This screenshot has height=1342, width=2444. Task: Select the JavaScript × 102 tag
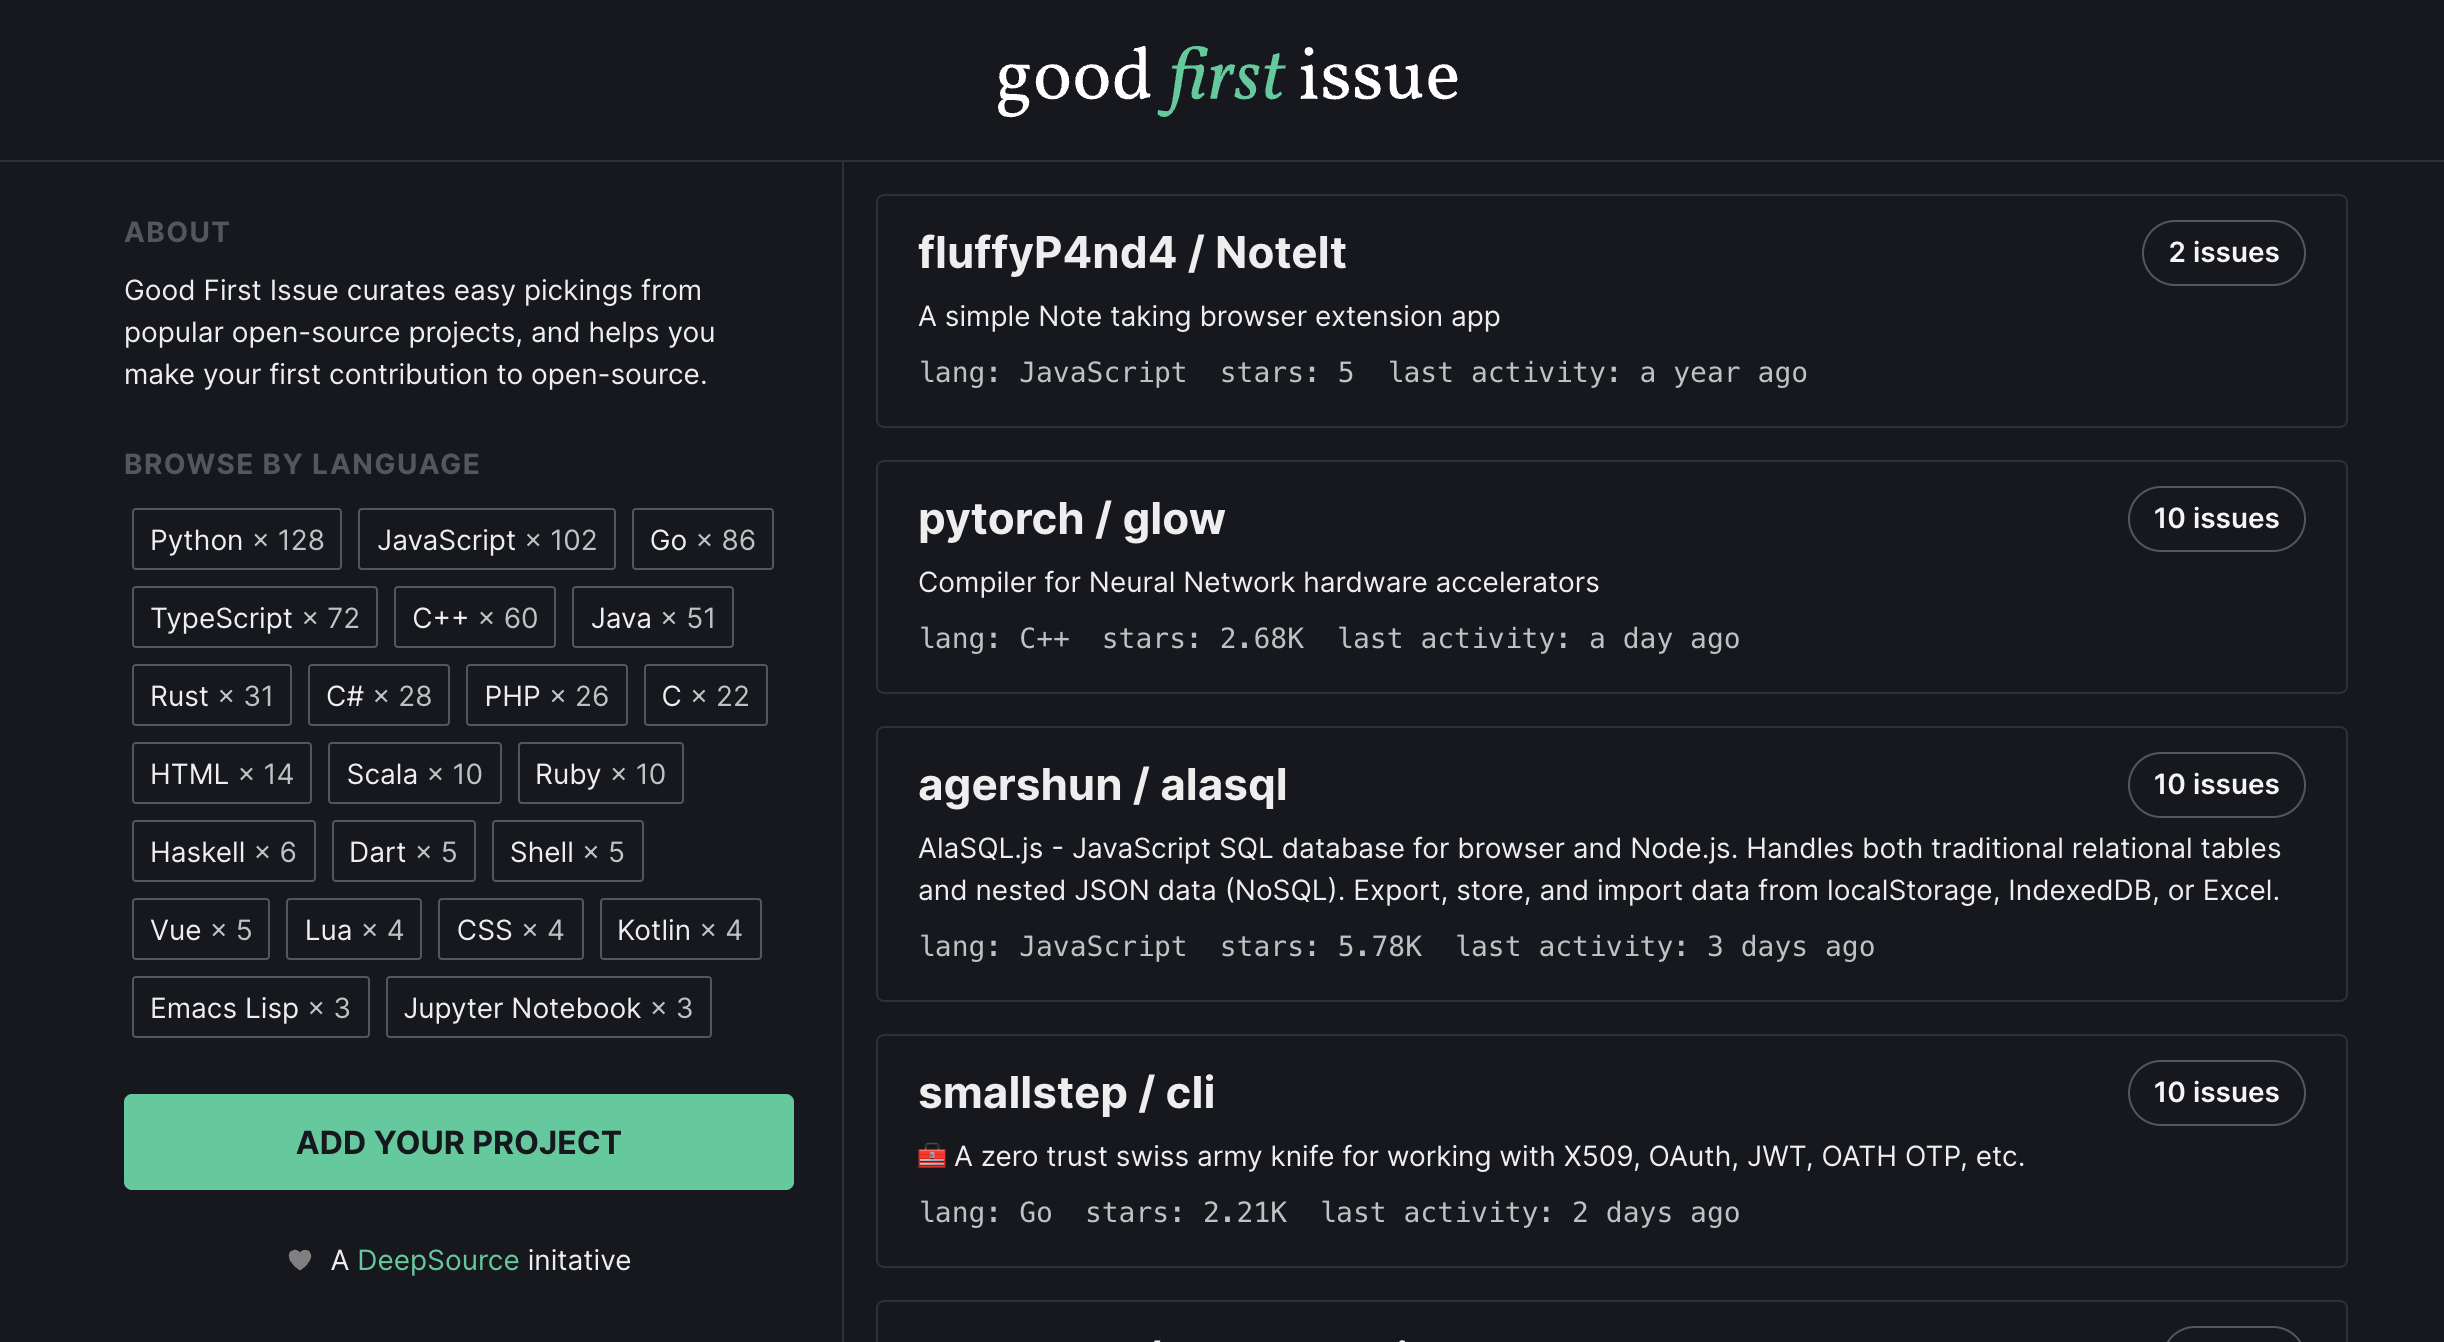pyautogui.click(x=486, y=540)
